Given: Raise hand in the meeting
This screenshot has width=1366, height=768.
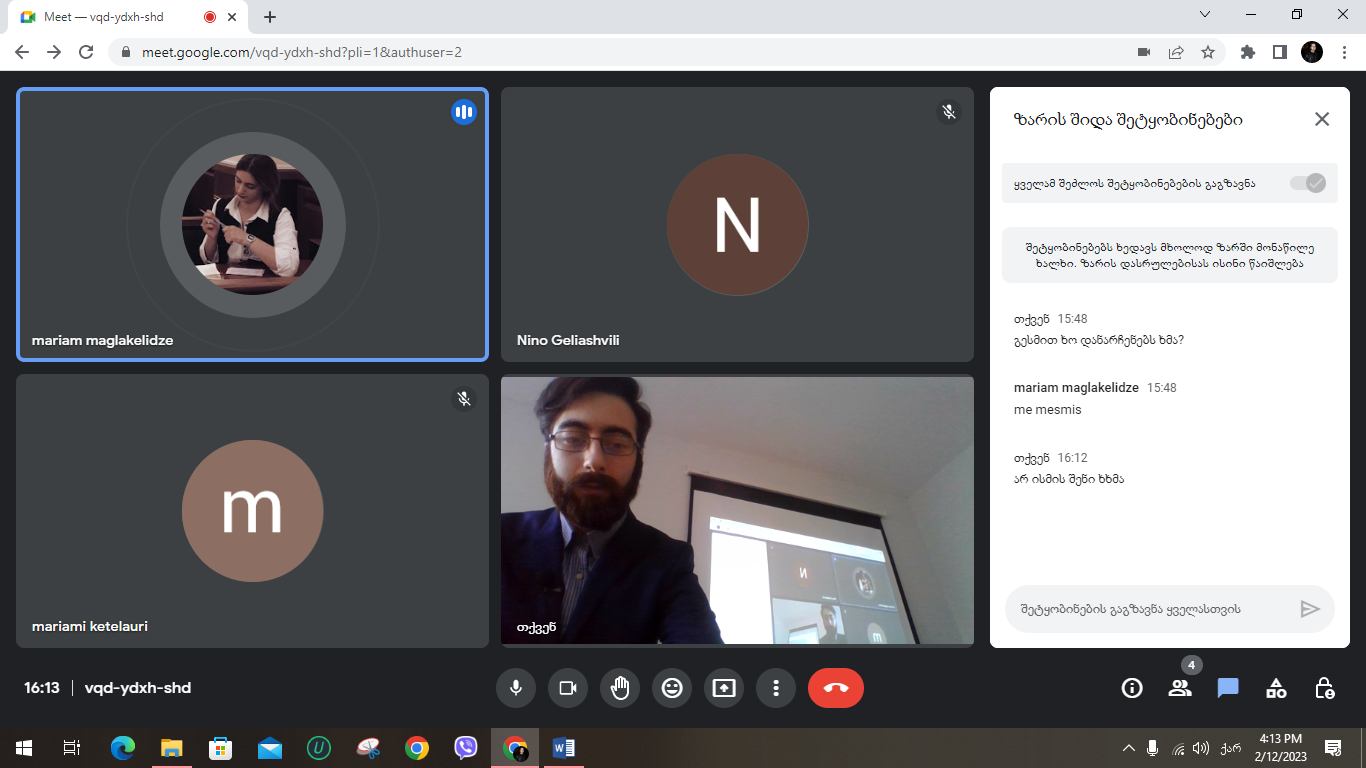Looking at the screenshot, I should 620,688.
